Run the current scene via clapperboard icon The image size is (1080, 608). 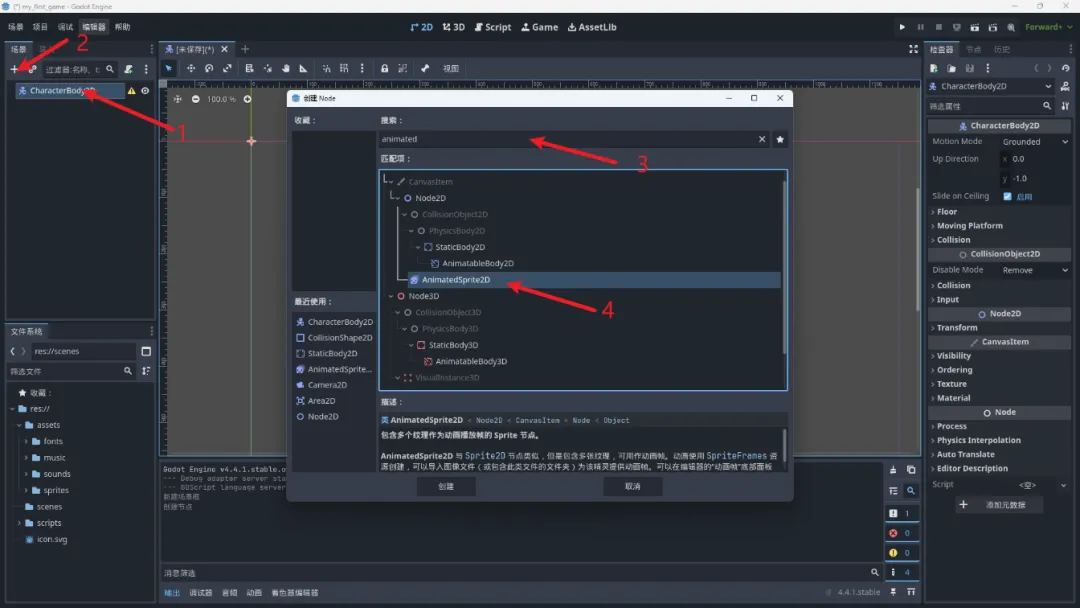[975, 27]
